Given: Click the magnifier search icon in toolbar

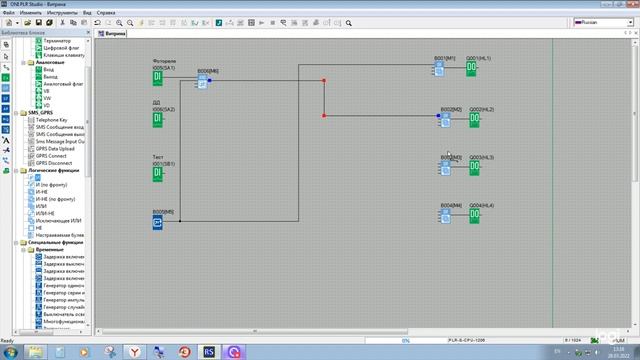Looking at the screenshot, I should [349, 23].
